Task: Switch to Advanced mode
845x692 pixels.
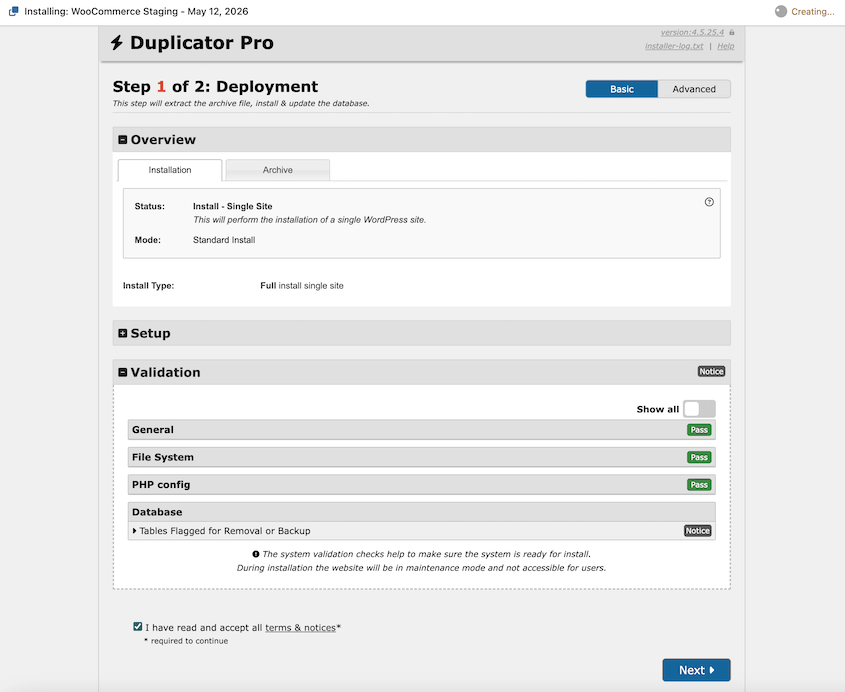Action: (694, 89)
